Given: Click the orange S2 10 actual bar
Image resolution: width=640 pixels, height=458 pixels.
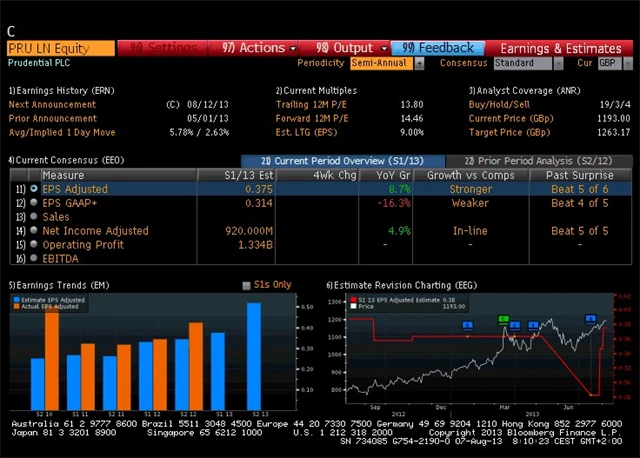Looking at the screenshot, I should [52, 359].
